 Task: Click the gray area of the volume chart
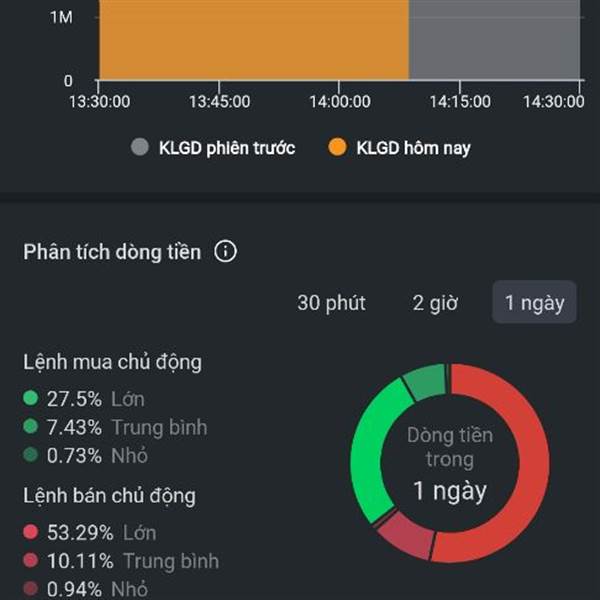pyautogui.click(x=495, y=40)
